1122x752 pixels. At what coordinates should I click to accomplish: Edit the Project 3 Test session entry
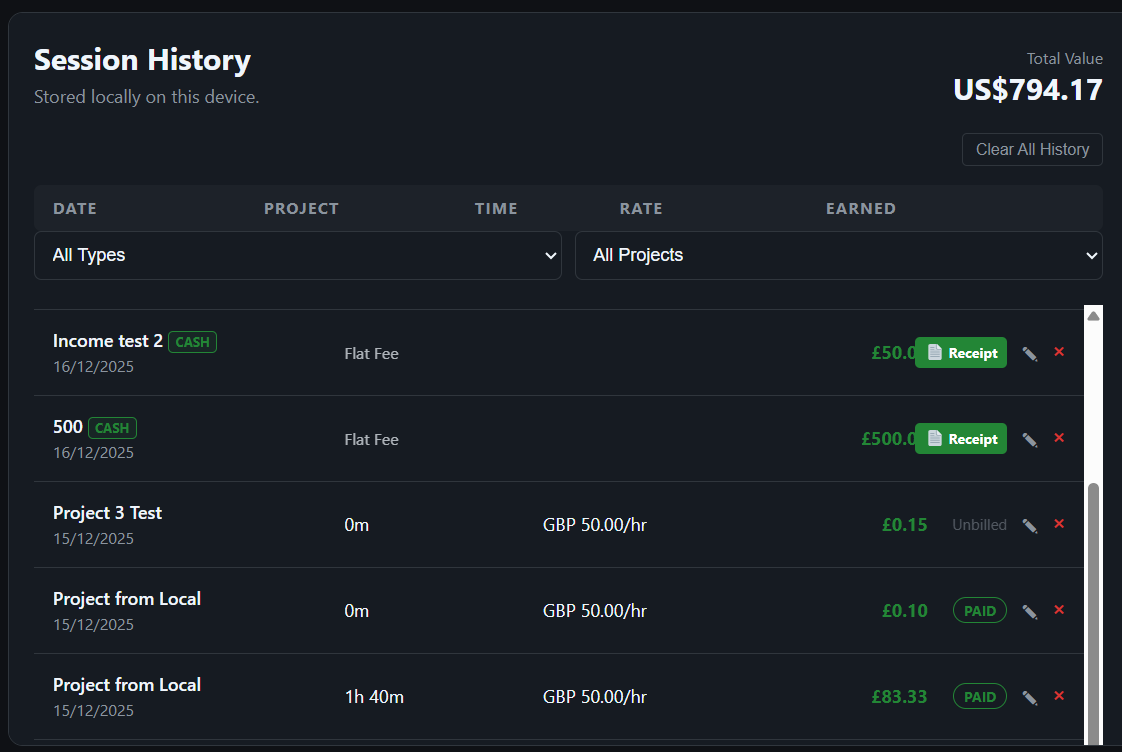[x=1030, y=524]
